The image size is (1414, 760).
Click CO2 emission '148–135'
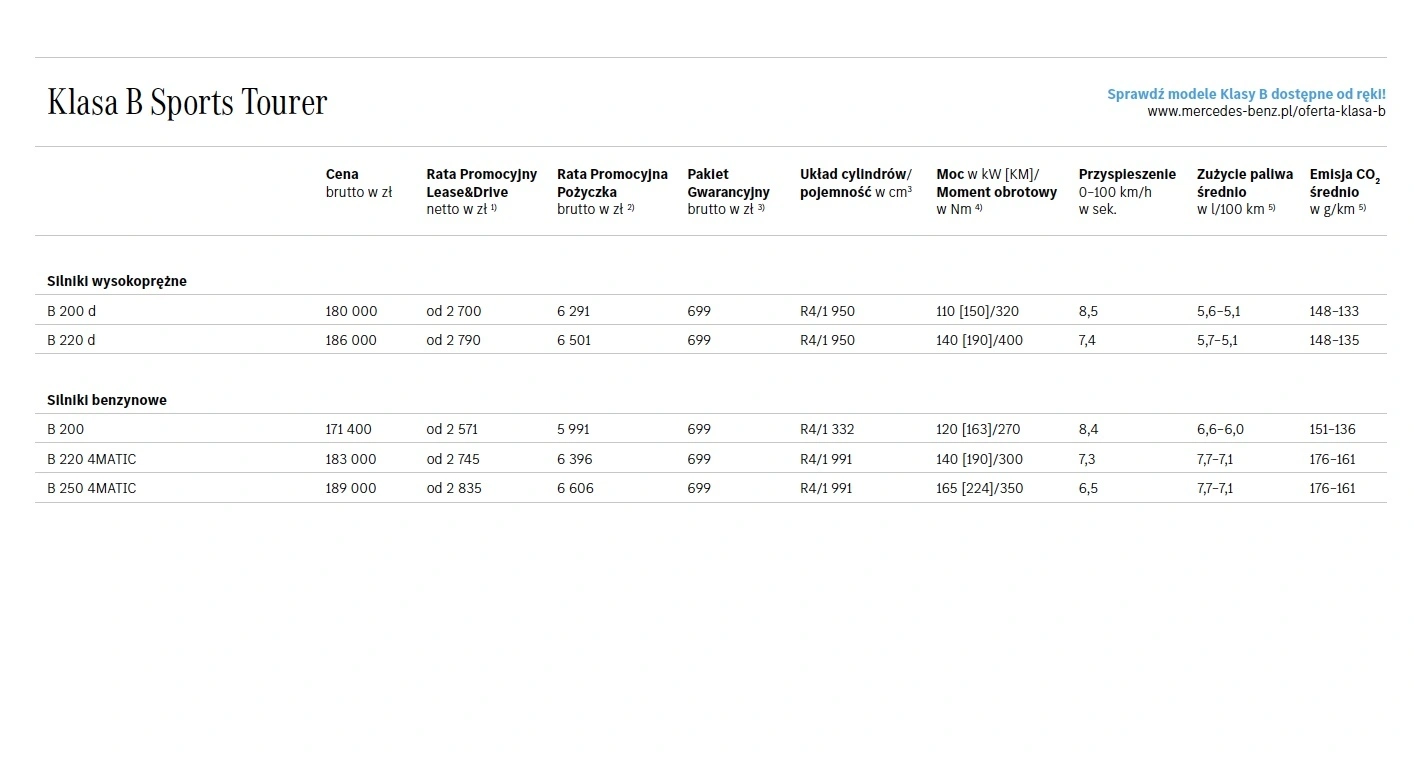(1334, 340)
